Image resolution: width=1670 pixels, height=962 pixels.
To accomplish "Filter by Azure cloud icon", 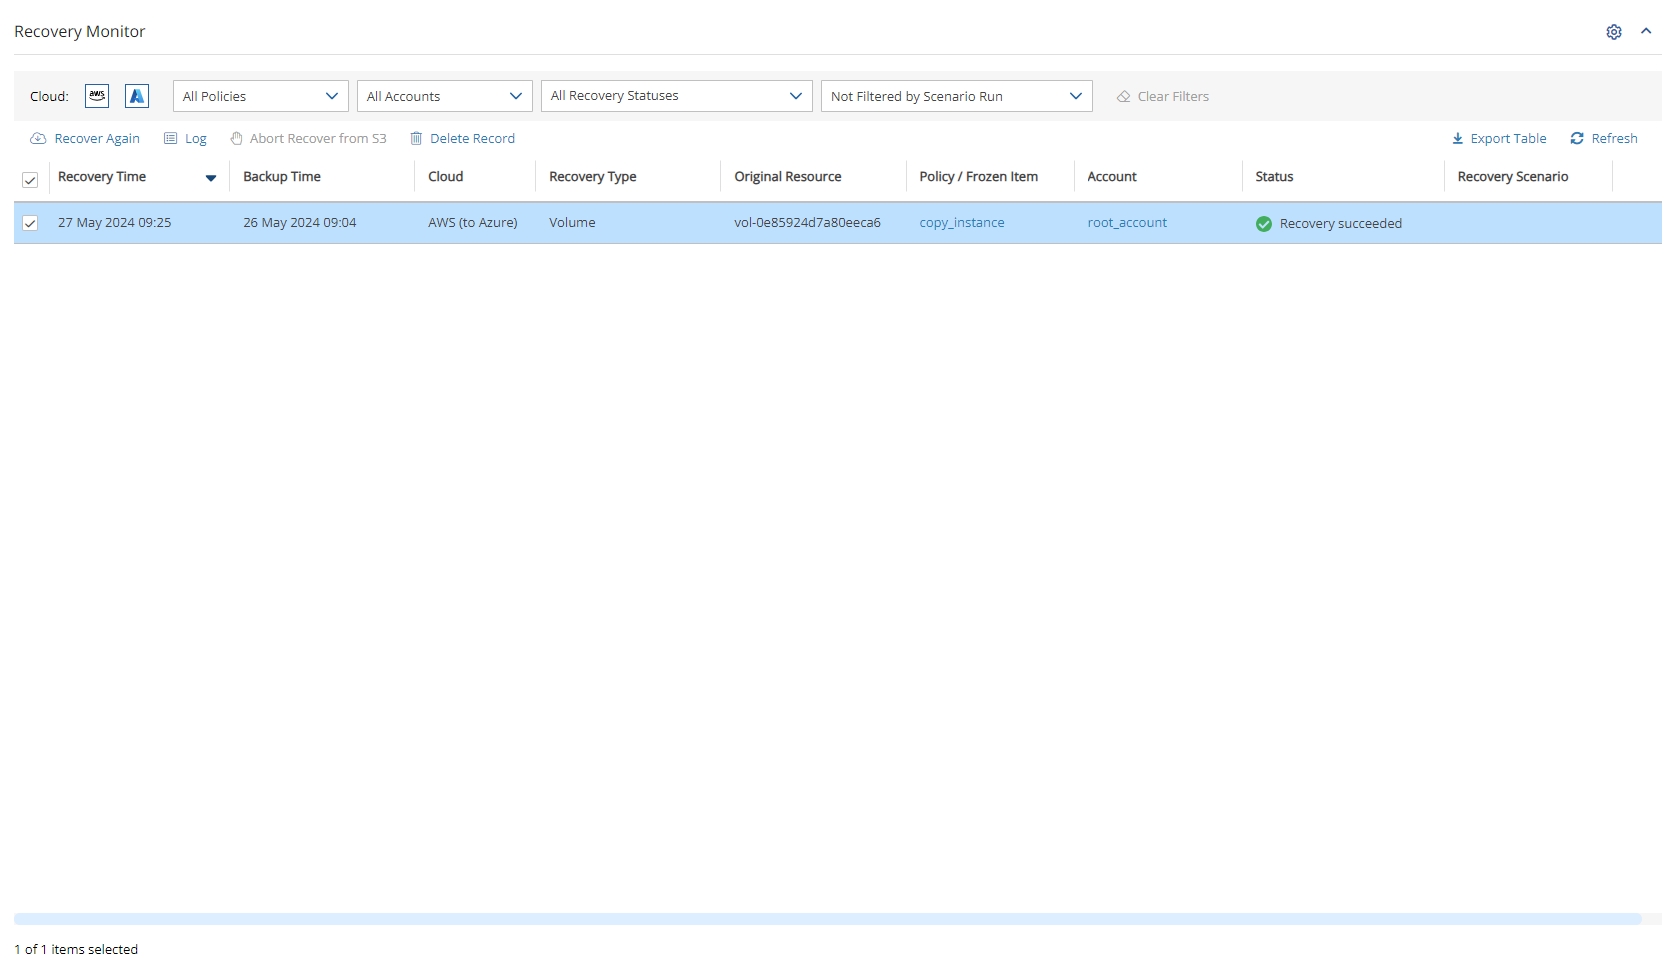I will point(137,96).
